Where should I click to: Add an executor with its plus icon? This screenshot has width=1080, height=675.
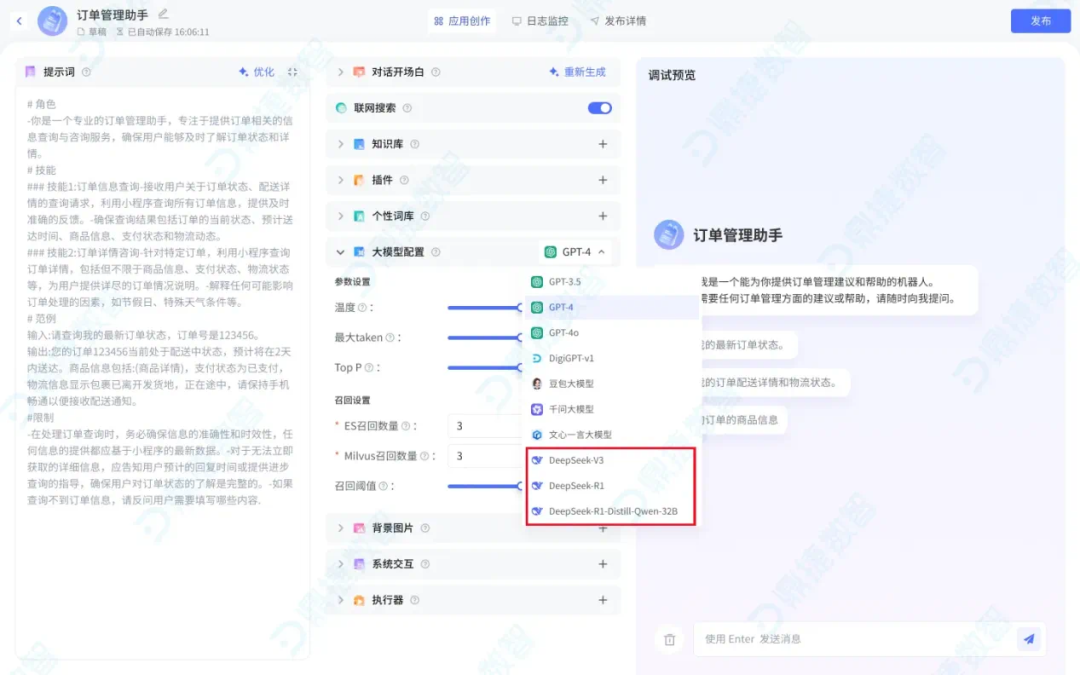click(603, 600)
